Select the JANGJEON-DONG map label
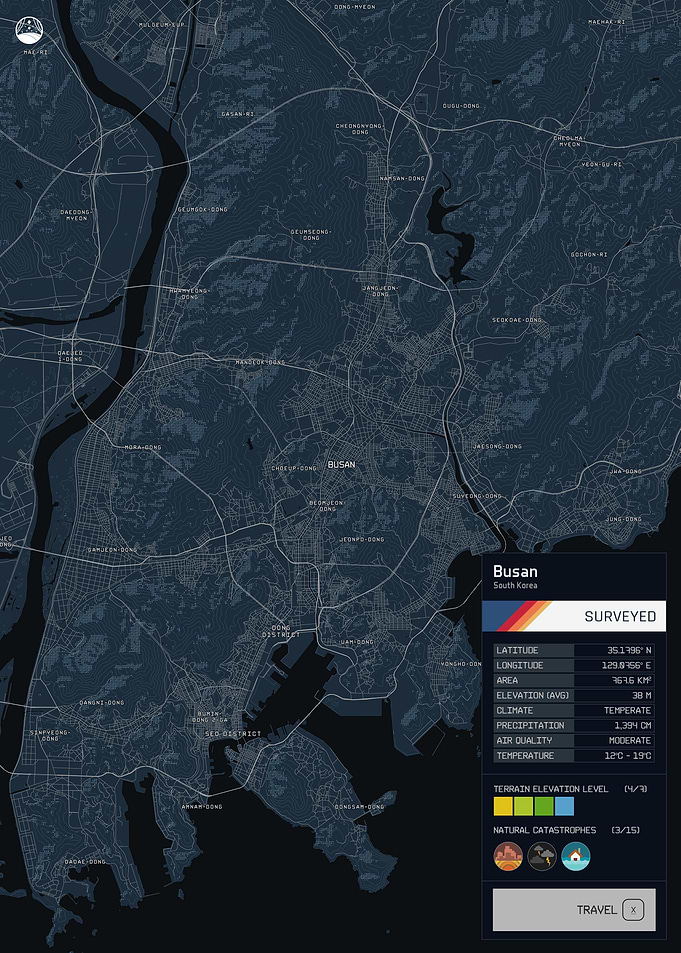Viewport: 681px width, 953px height. (381, 291)
